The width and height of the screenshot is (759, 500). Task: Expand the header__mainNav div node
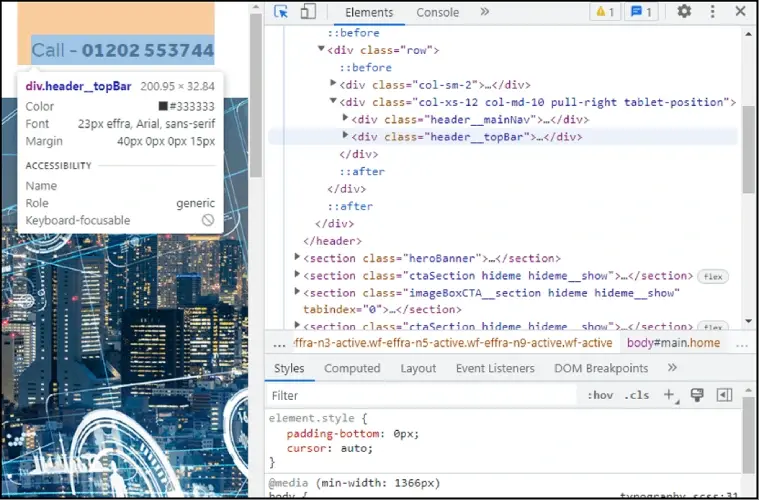[345, 118]
